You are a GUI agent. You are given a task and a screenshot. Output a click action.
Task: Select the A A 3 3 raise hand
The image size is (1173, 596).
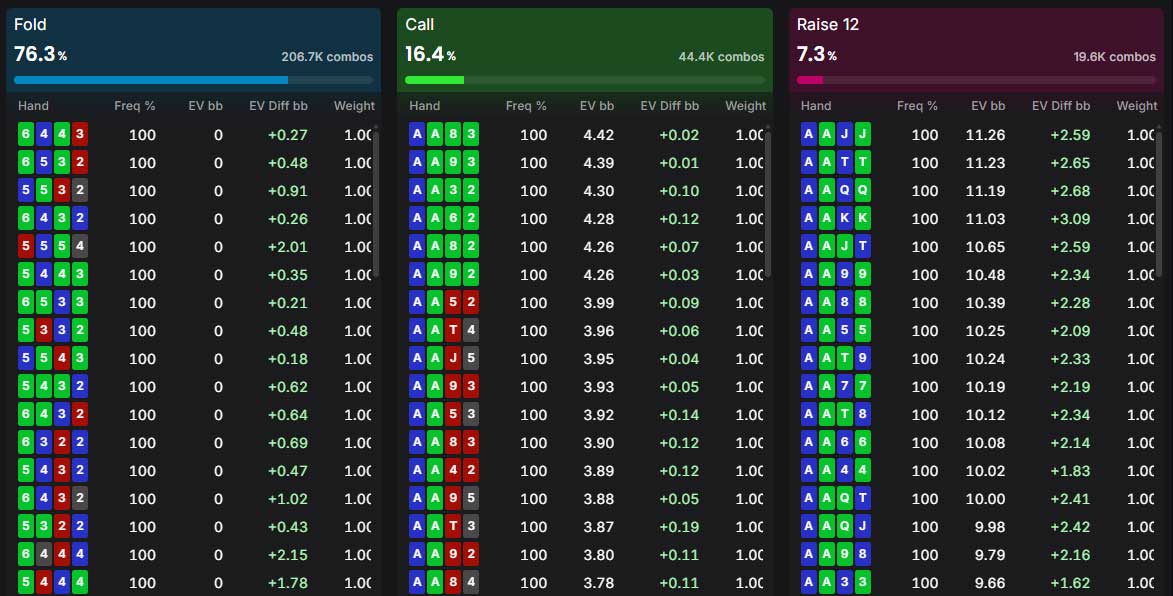click(836, 583)
